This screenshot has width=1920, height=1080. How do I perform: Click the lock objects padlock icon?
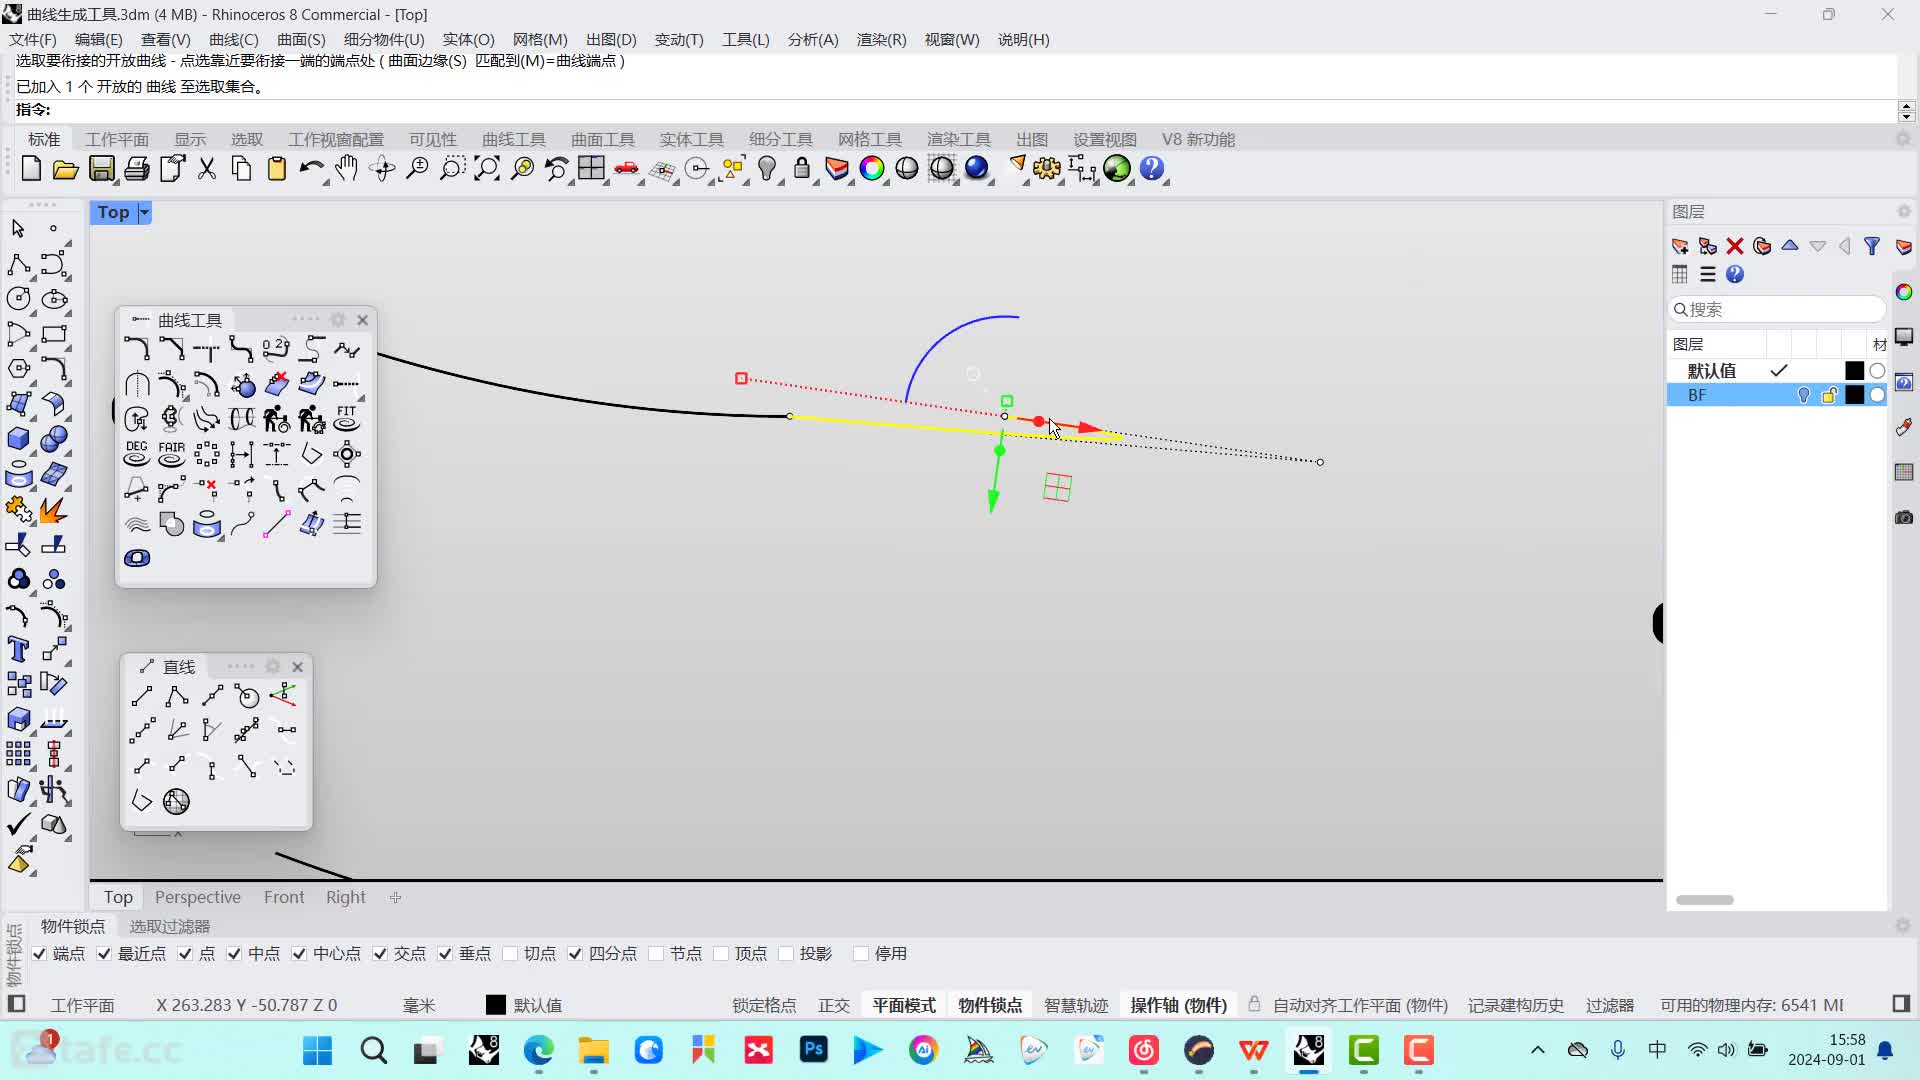[x=802, y=169]
